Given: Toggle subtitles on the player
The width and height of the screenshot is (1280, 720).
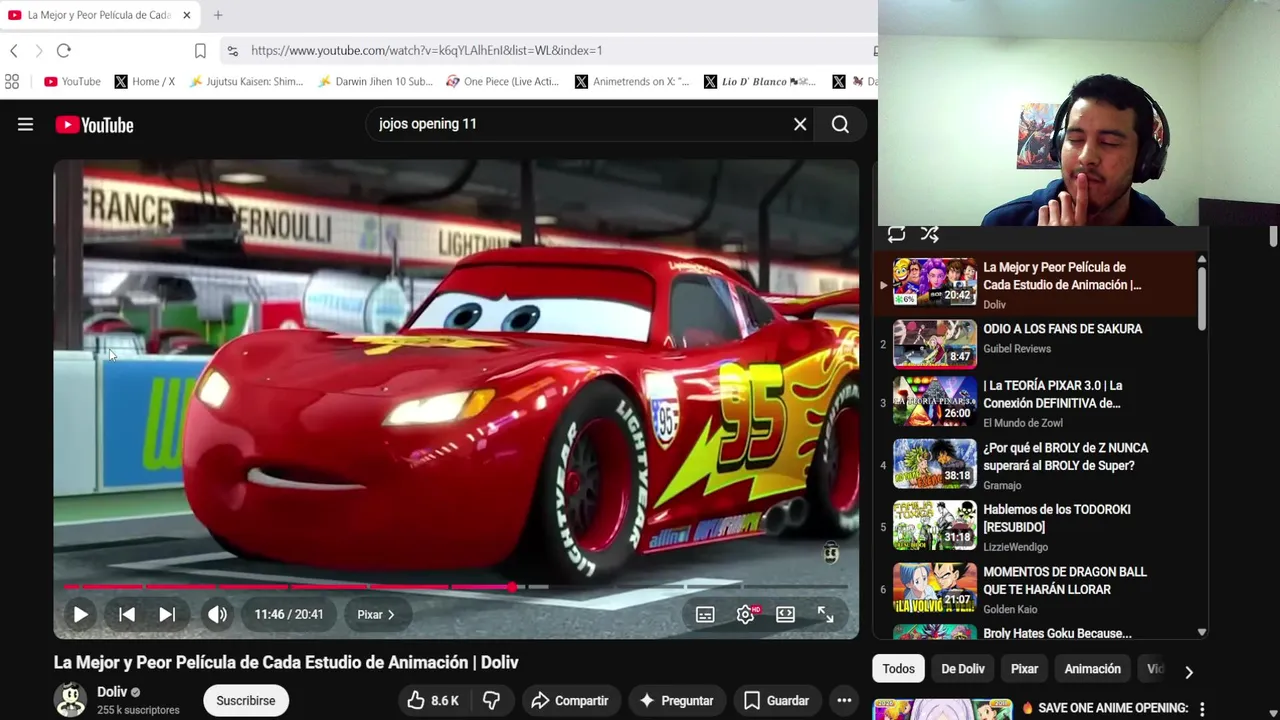Looking at the screenshot, I should tap(705, 614).
